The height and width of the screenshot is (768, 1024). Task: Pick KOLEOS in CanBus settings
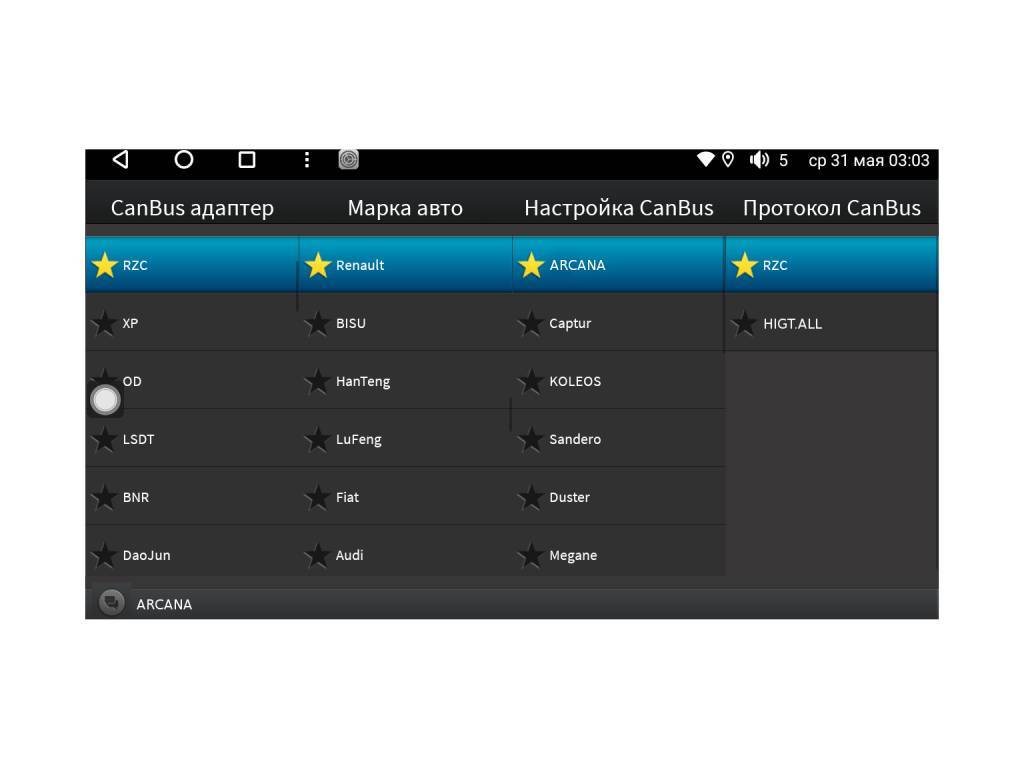(x=618, y=381)
